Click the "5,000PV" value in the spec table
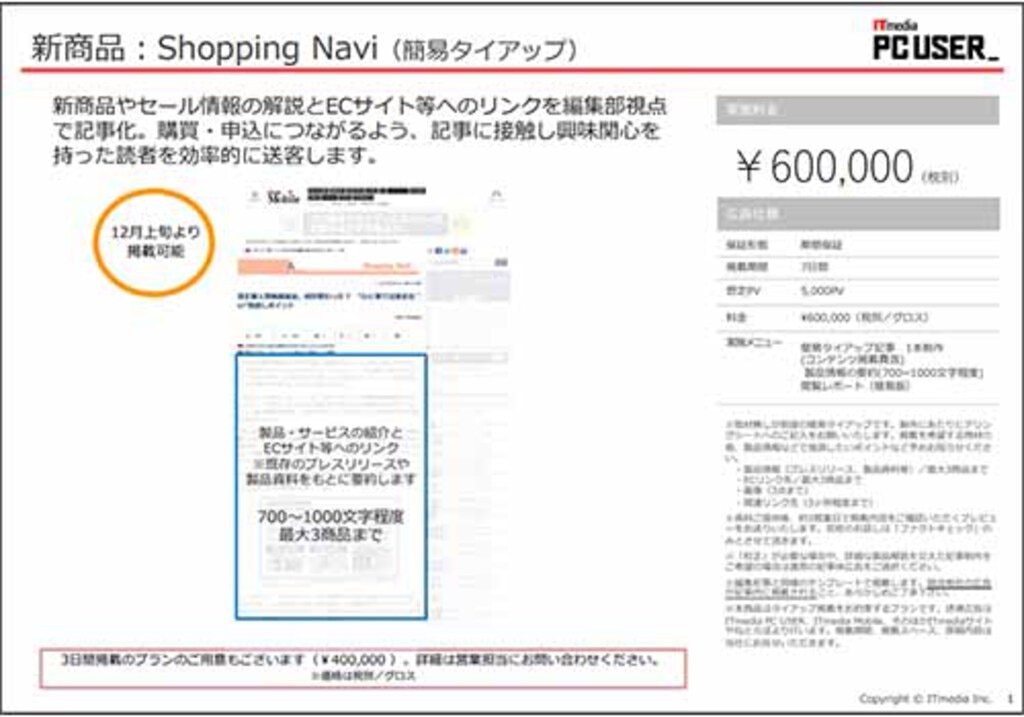 (x=822, y=291)
